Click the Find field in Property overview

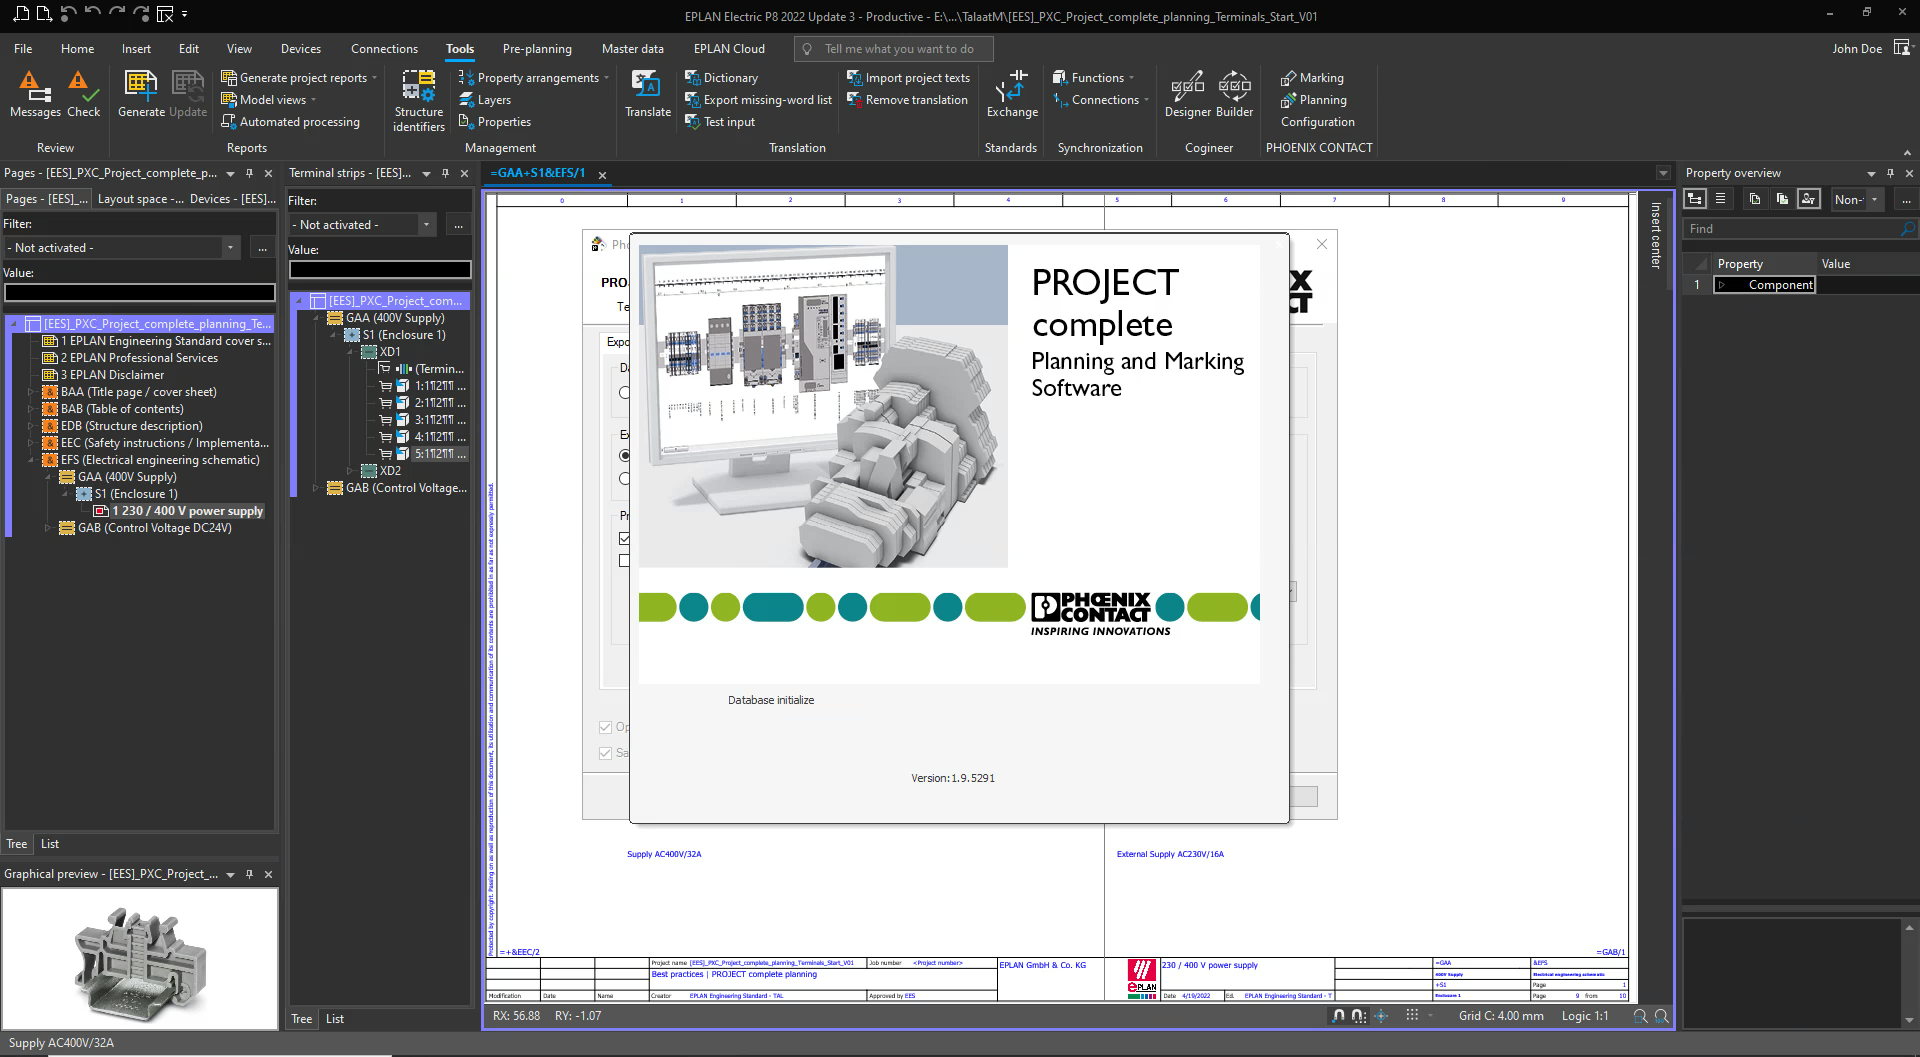[x=1790, y=229]
